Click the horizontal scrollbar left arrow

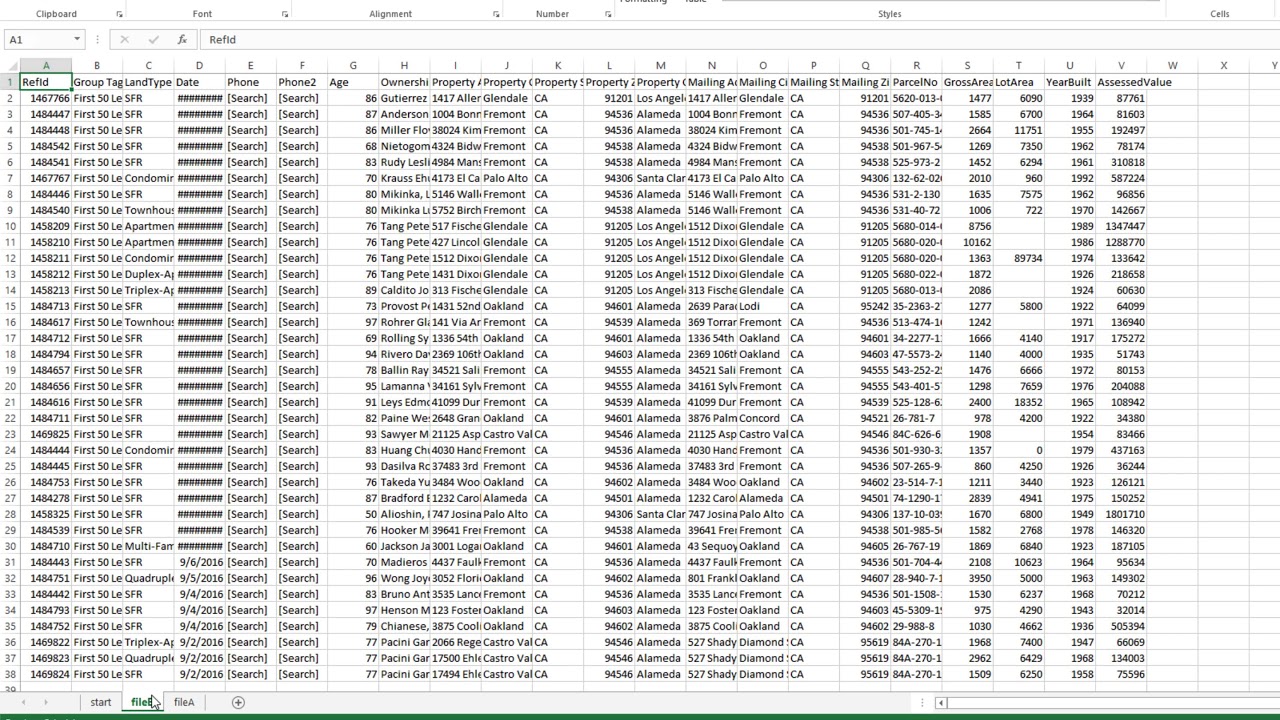tap(940, 702)
